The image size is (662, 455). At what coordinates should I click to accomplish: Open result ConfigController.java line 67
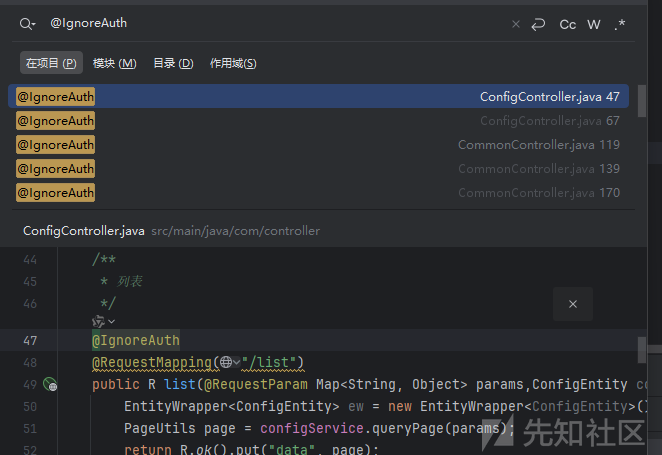(318, 121)
